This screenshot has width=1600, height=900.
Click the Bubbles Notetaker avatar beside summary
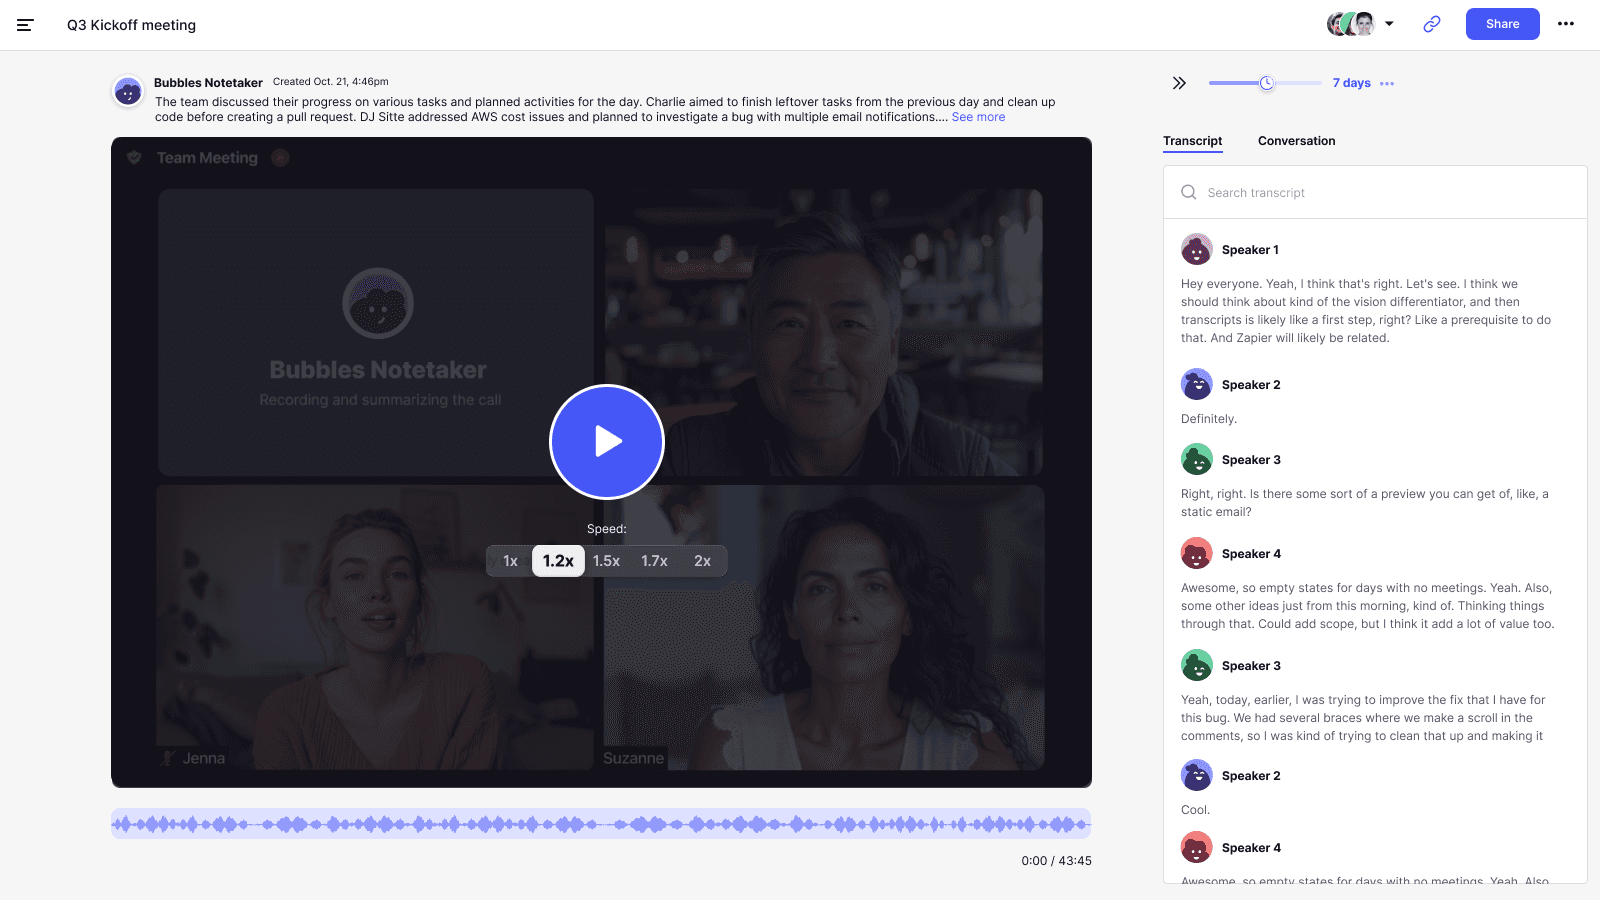[128, 91]
